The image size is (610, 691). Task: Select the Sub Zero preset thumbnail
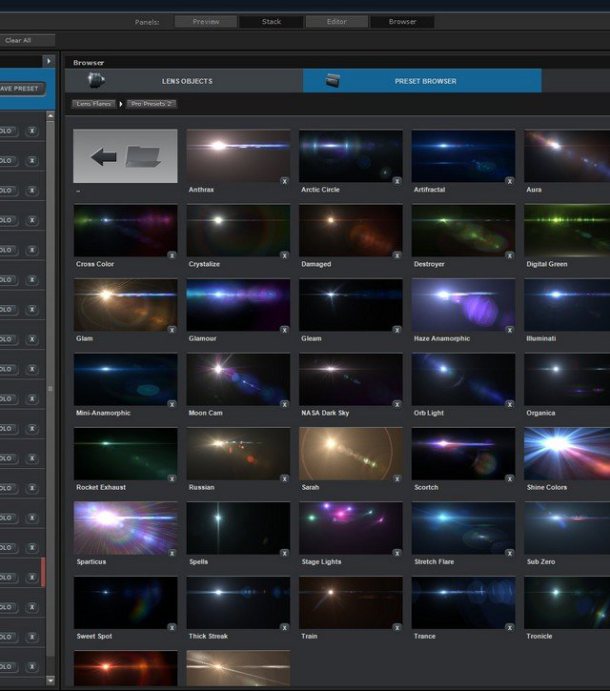(567, 528)
